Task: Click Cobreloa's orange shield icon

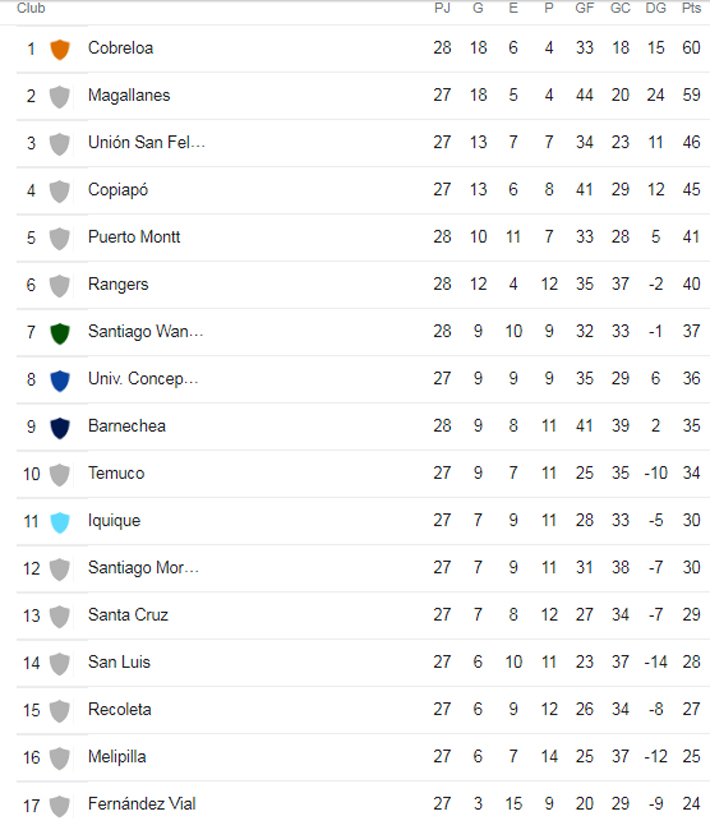Action: (x=60, y=49)
